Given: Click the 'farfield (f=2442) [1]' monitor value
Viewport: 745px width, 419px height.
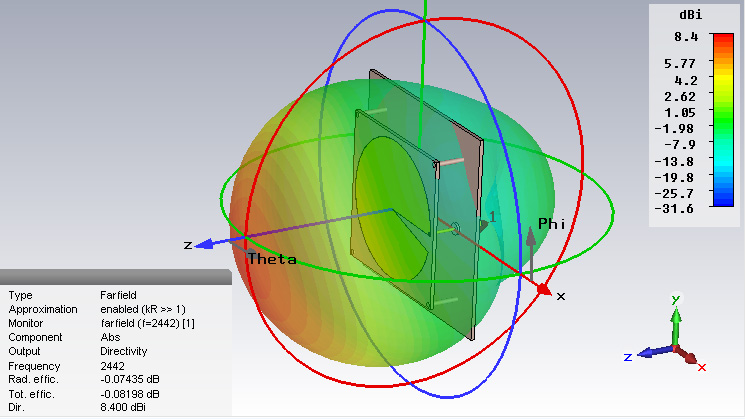Looking at the screenshot, I should pyautogui.click(x=148, y=324).
